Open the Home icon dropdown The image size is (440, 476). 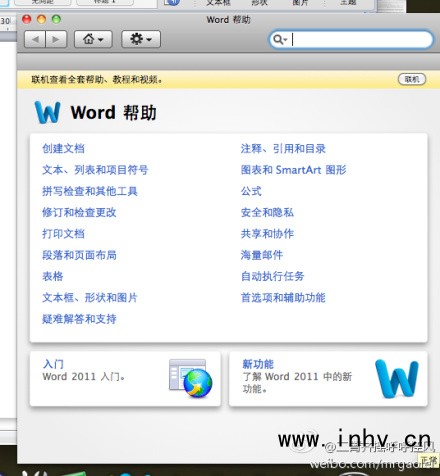click(x=93, y=39)
